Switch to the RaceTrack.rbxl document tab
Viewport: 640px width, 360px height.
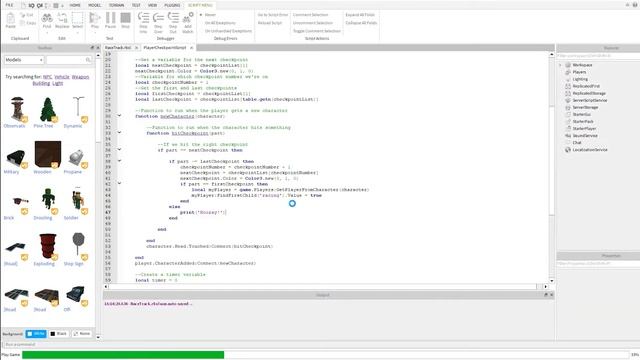[118, 48]
